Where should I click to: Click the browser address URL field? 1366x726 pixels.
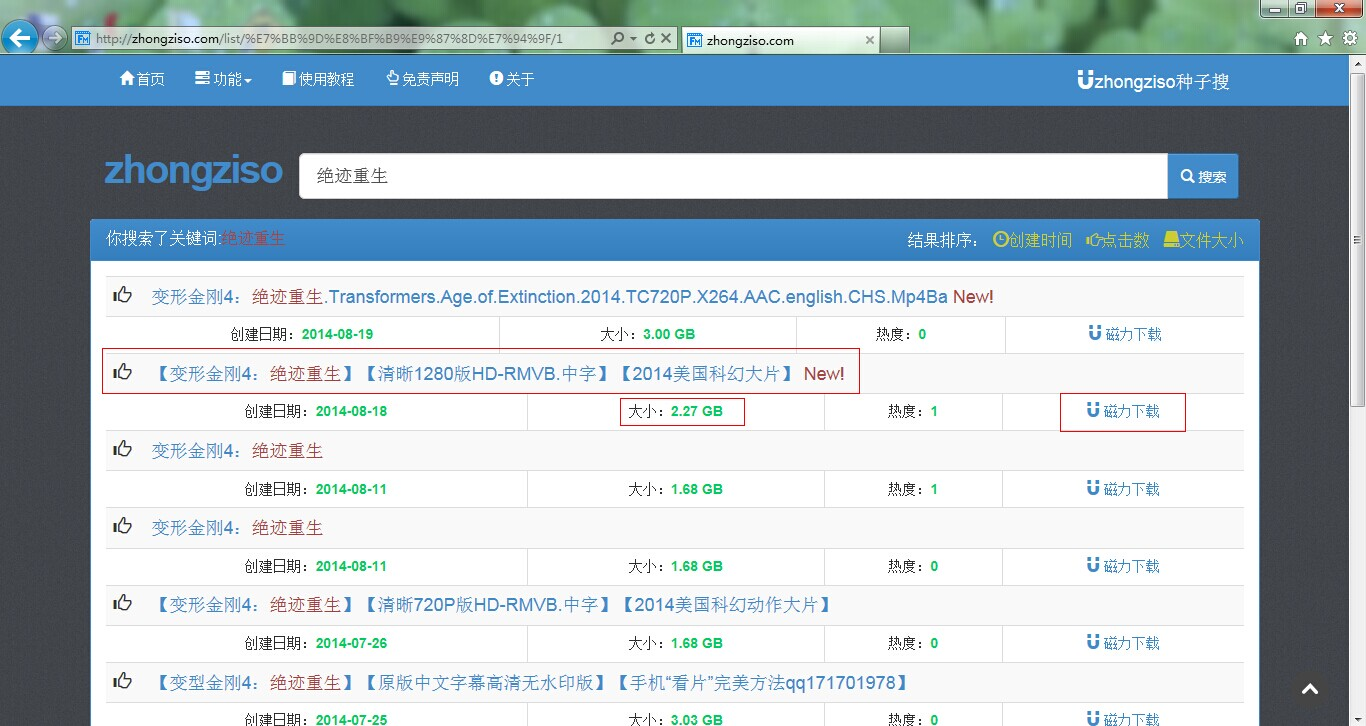click(340, 39)
